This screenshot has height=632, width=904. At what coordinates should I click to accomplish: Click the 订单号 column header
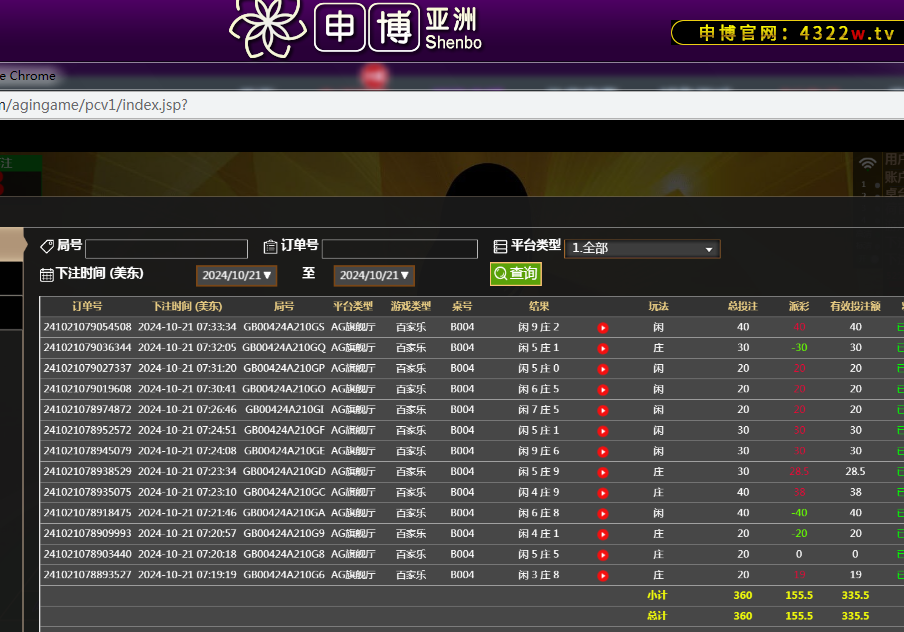pyautogui.click(x=87, y=306)
